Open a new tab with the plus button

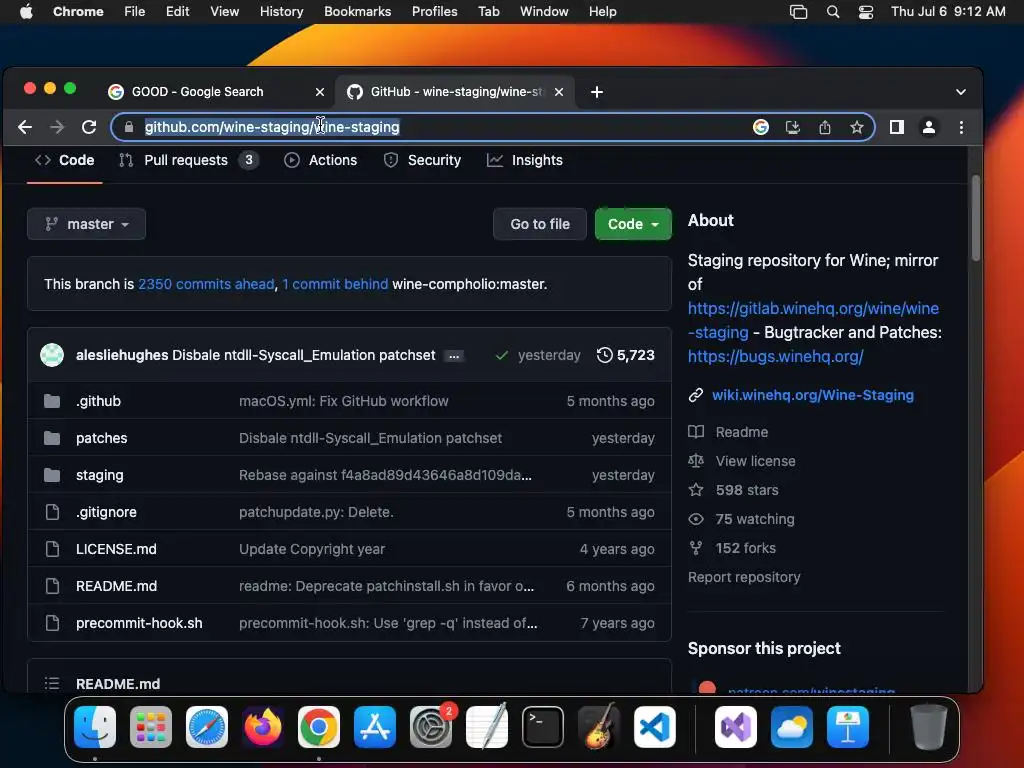597,92
